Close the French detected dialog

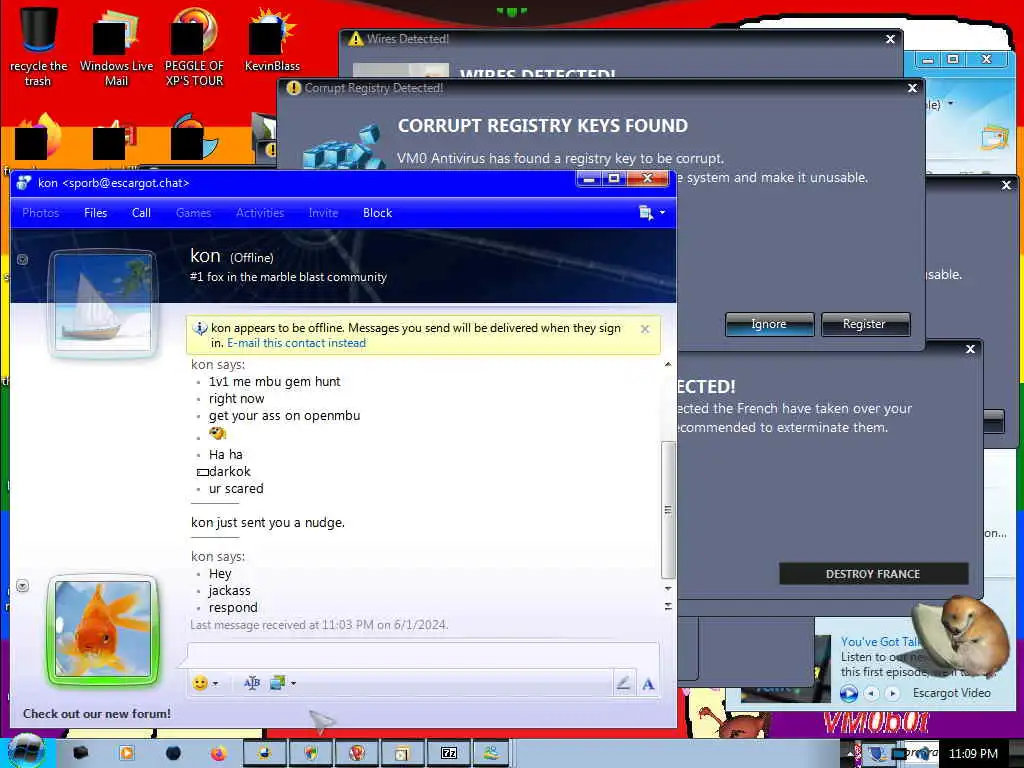(970, 349)
